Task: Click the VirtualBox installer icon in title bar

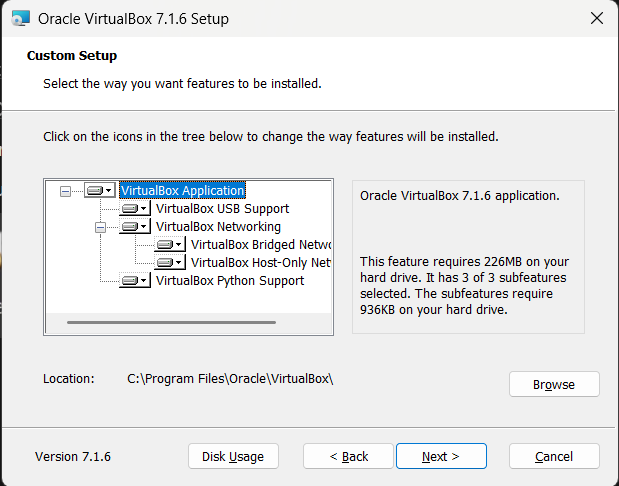Action: click(x=19, y=18)
